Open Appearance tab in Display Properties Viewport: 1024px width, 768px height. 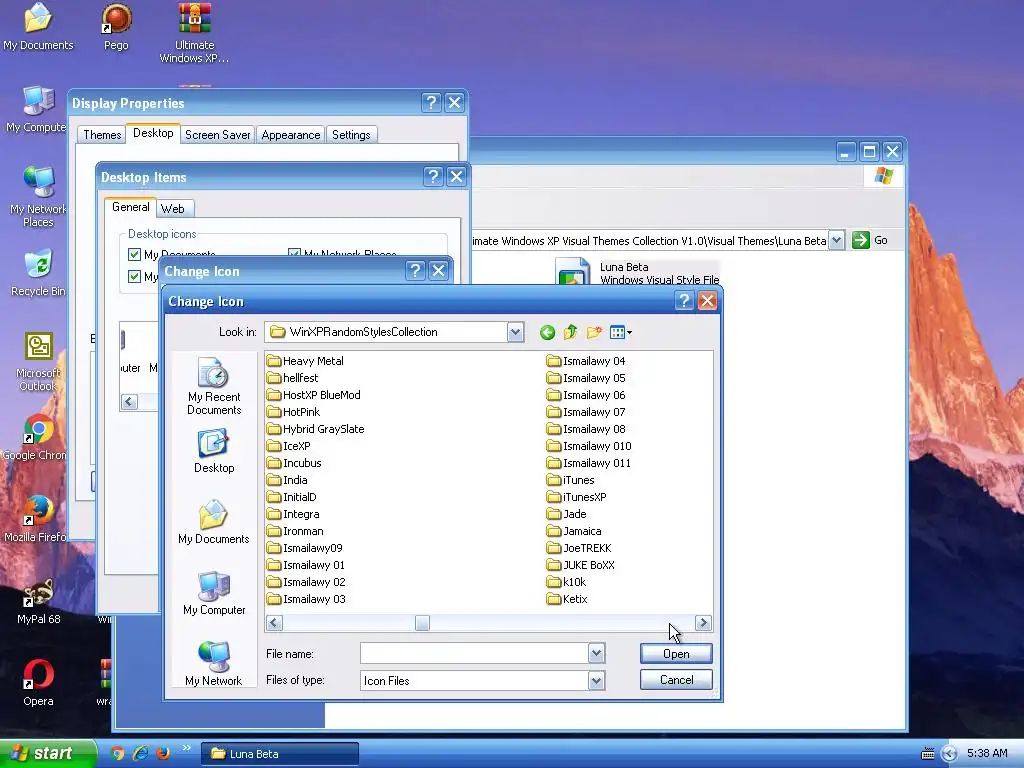coord(291,135)
